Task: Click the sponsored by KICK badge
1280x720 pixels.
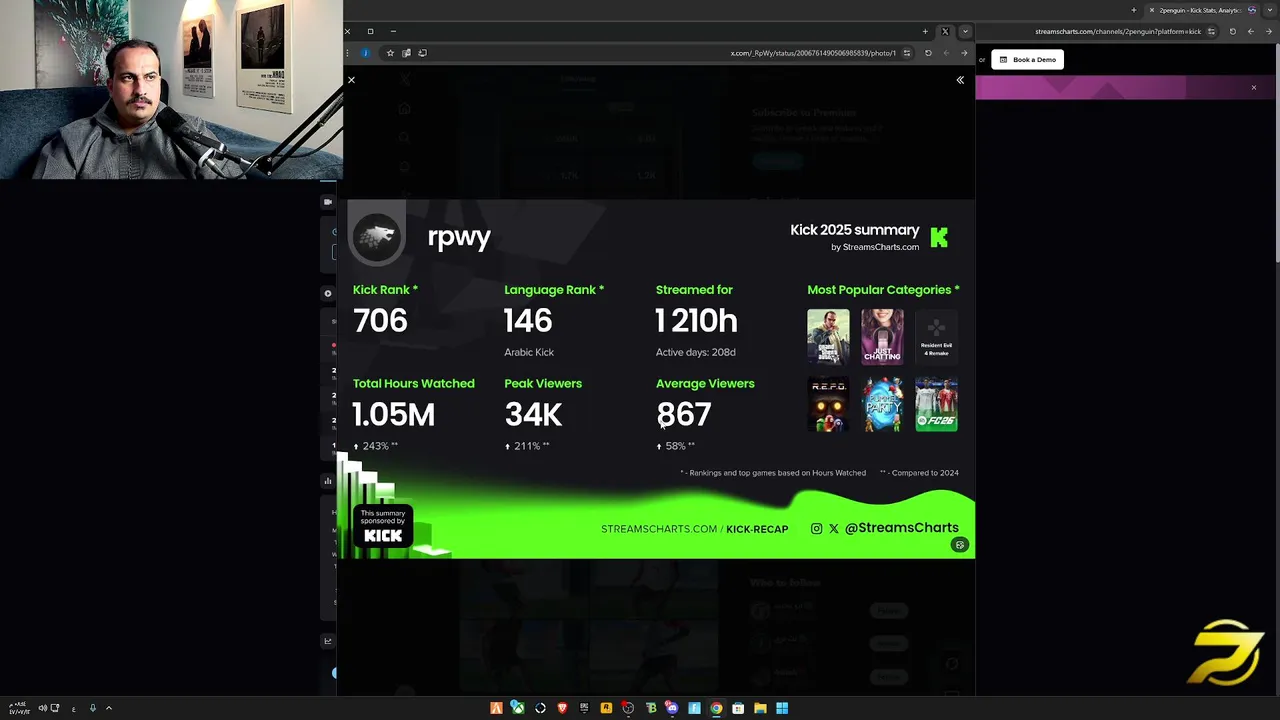Action: pos(383,528)
